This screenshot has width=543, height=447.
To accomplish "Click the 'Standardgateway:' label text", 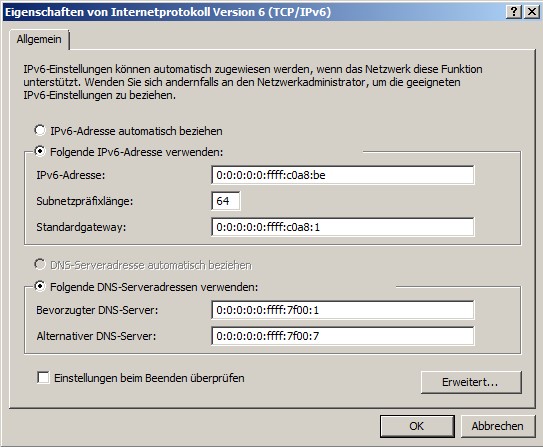I will pos(81,227).
